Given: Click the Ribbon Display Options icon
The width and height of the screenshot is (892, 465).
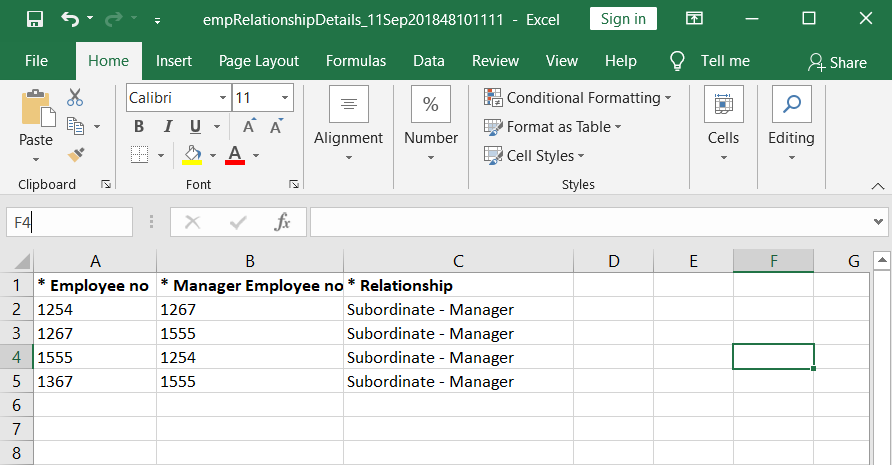Looking at the screenshot, I should [694, 19].
